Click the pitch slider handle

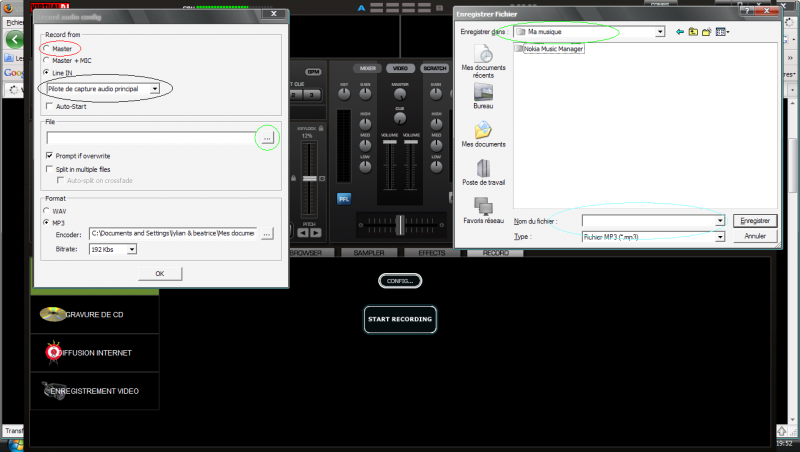310,179
